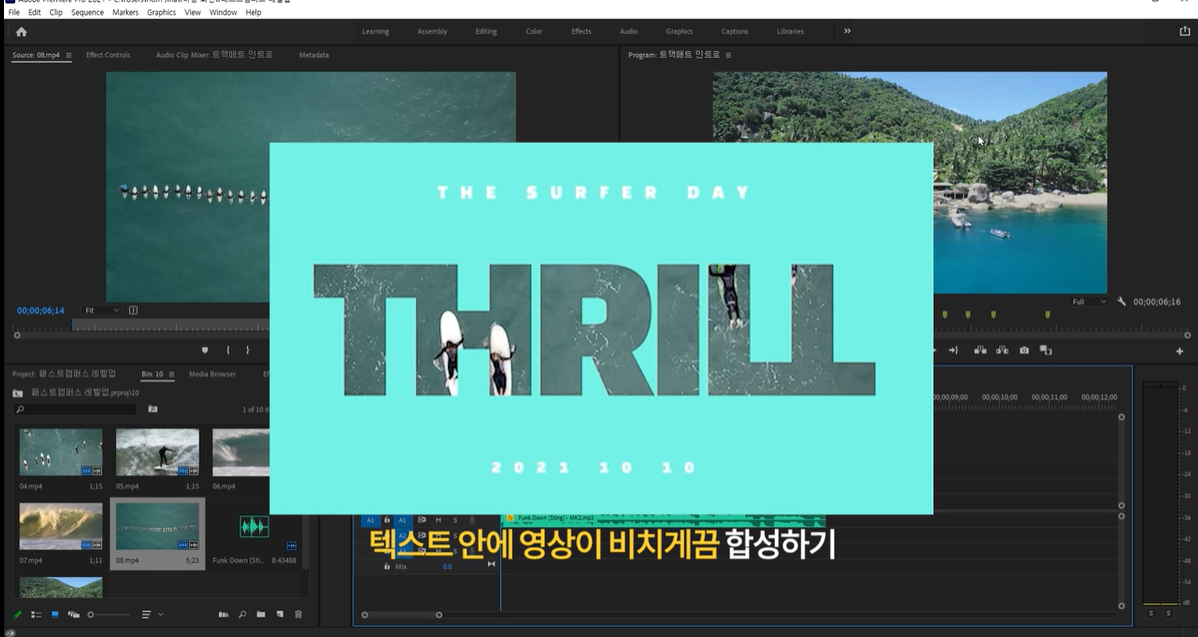Click the Comparison View icon
The width and height of the screenshot is (1198, 637).
1046,350
